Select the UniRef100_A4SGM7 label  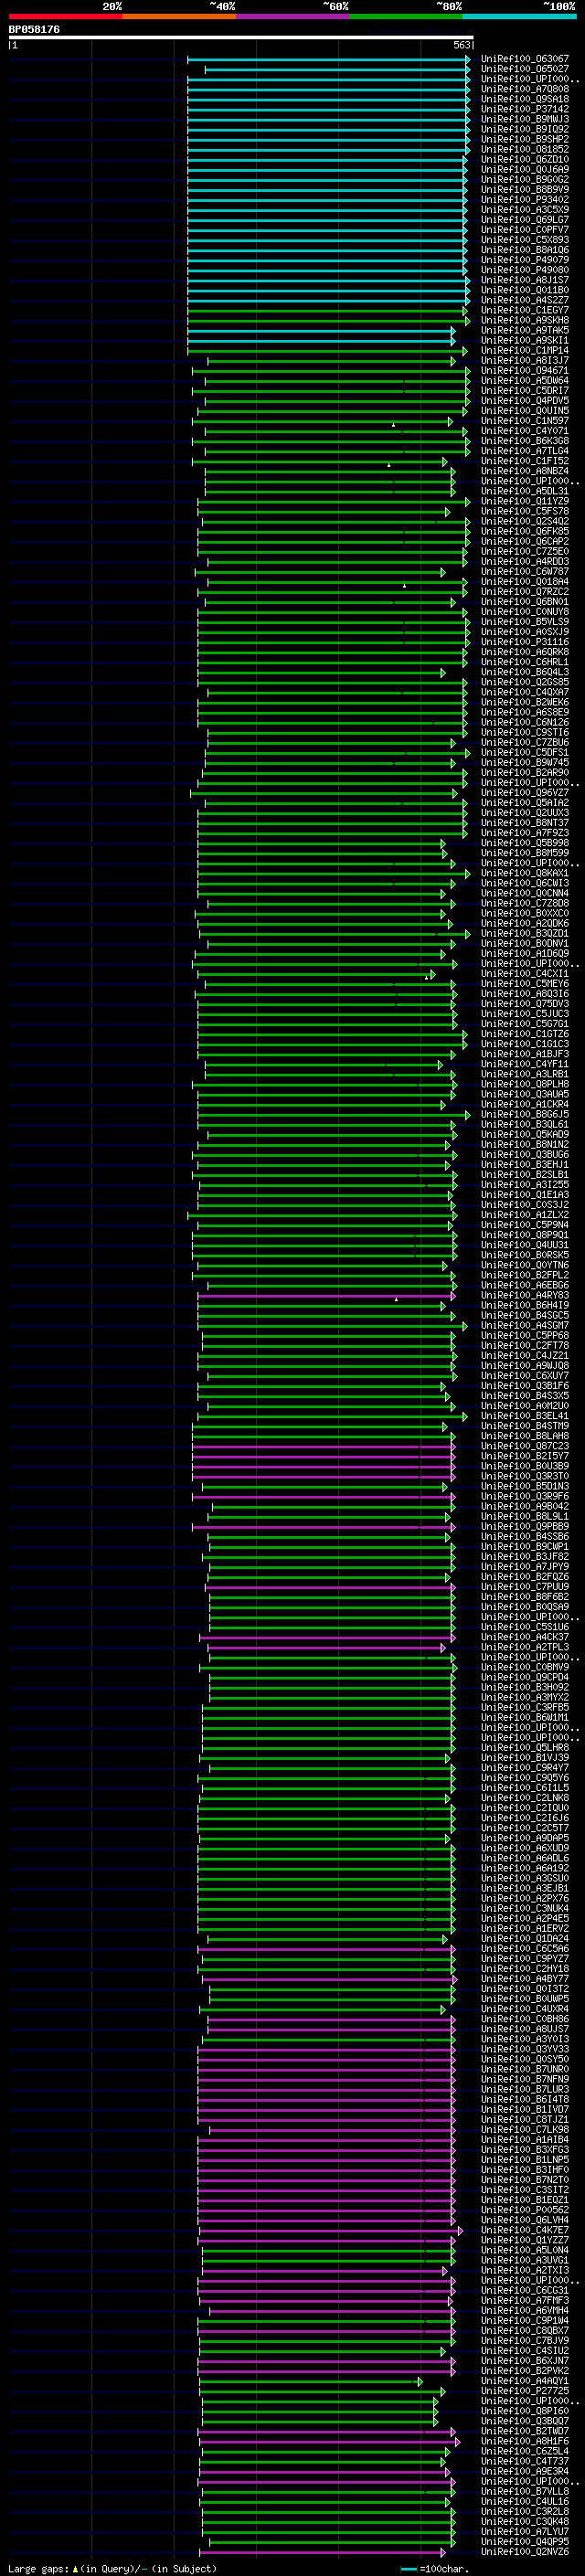click(x=525, y=1325)
